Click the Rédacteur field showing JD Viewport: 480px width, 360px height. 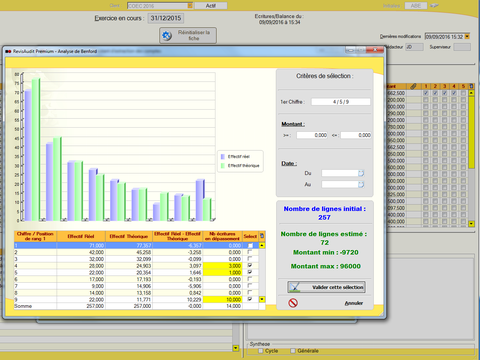click(414, 47)
